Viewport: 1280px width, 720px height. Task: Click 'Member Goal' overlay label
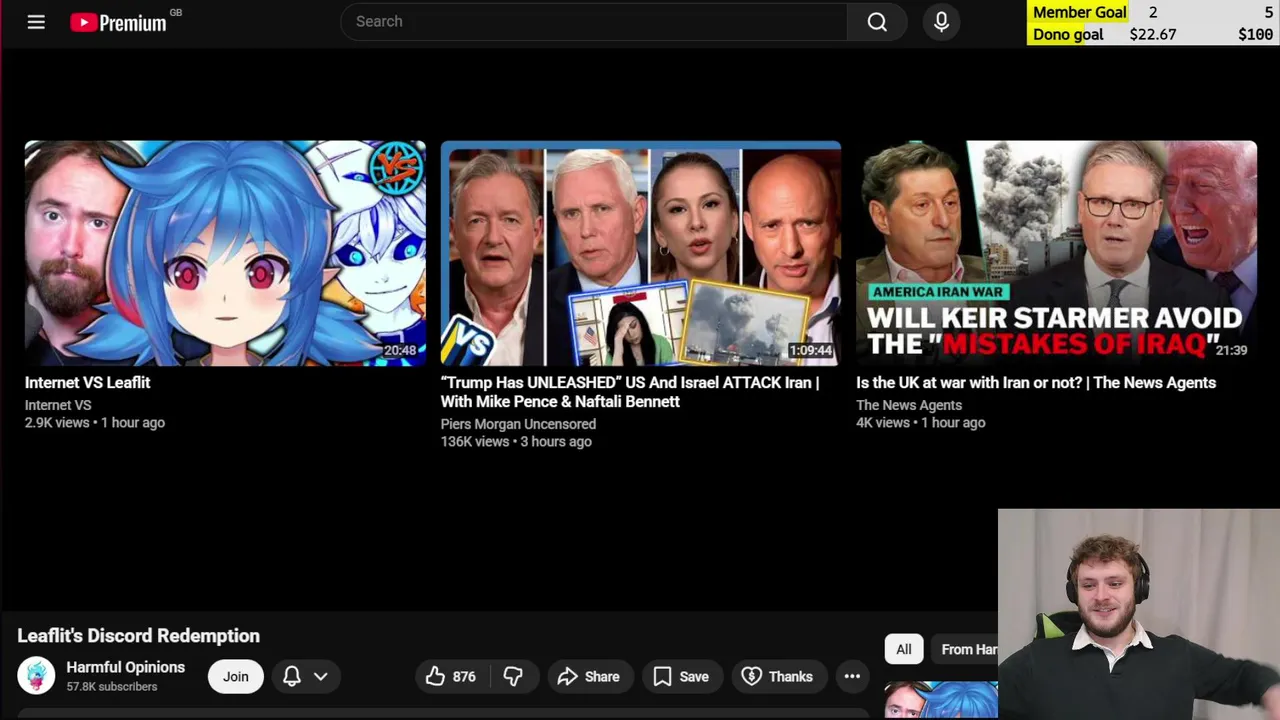point(1080,12)
